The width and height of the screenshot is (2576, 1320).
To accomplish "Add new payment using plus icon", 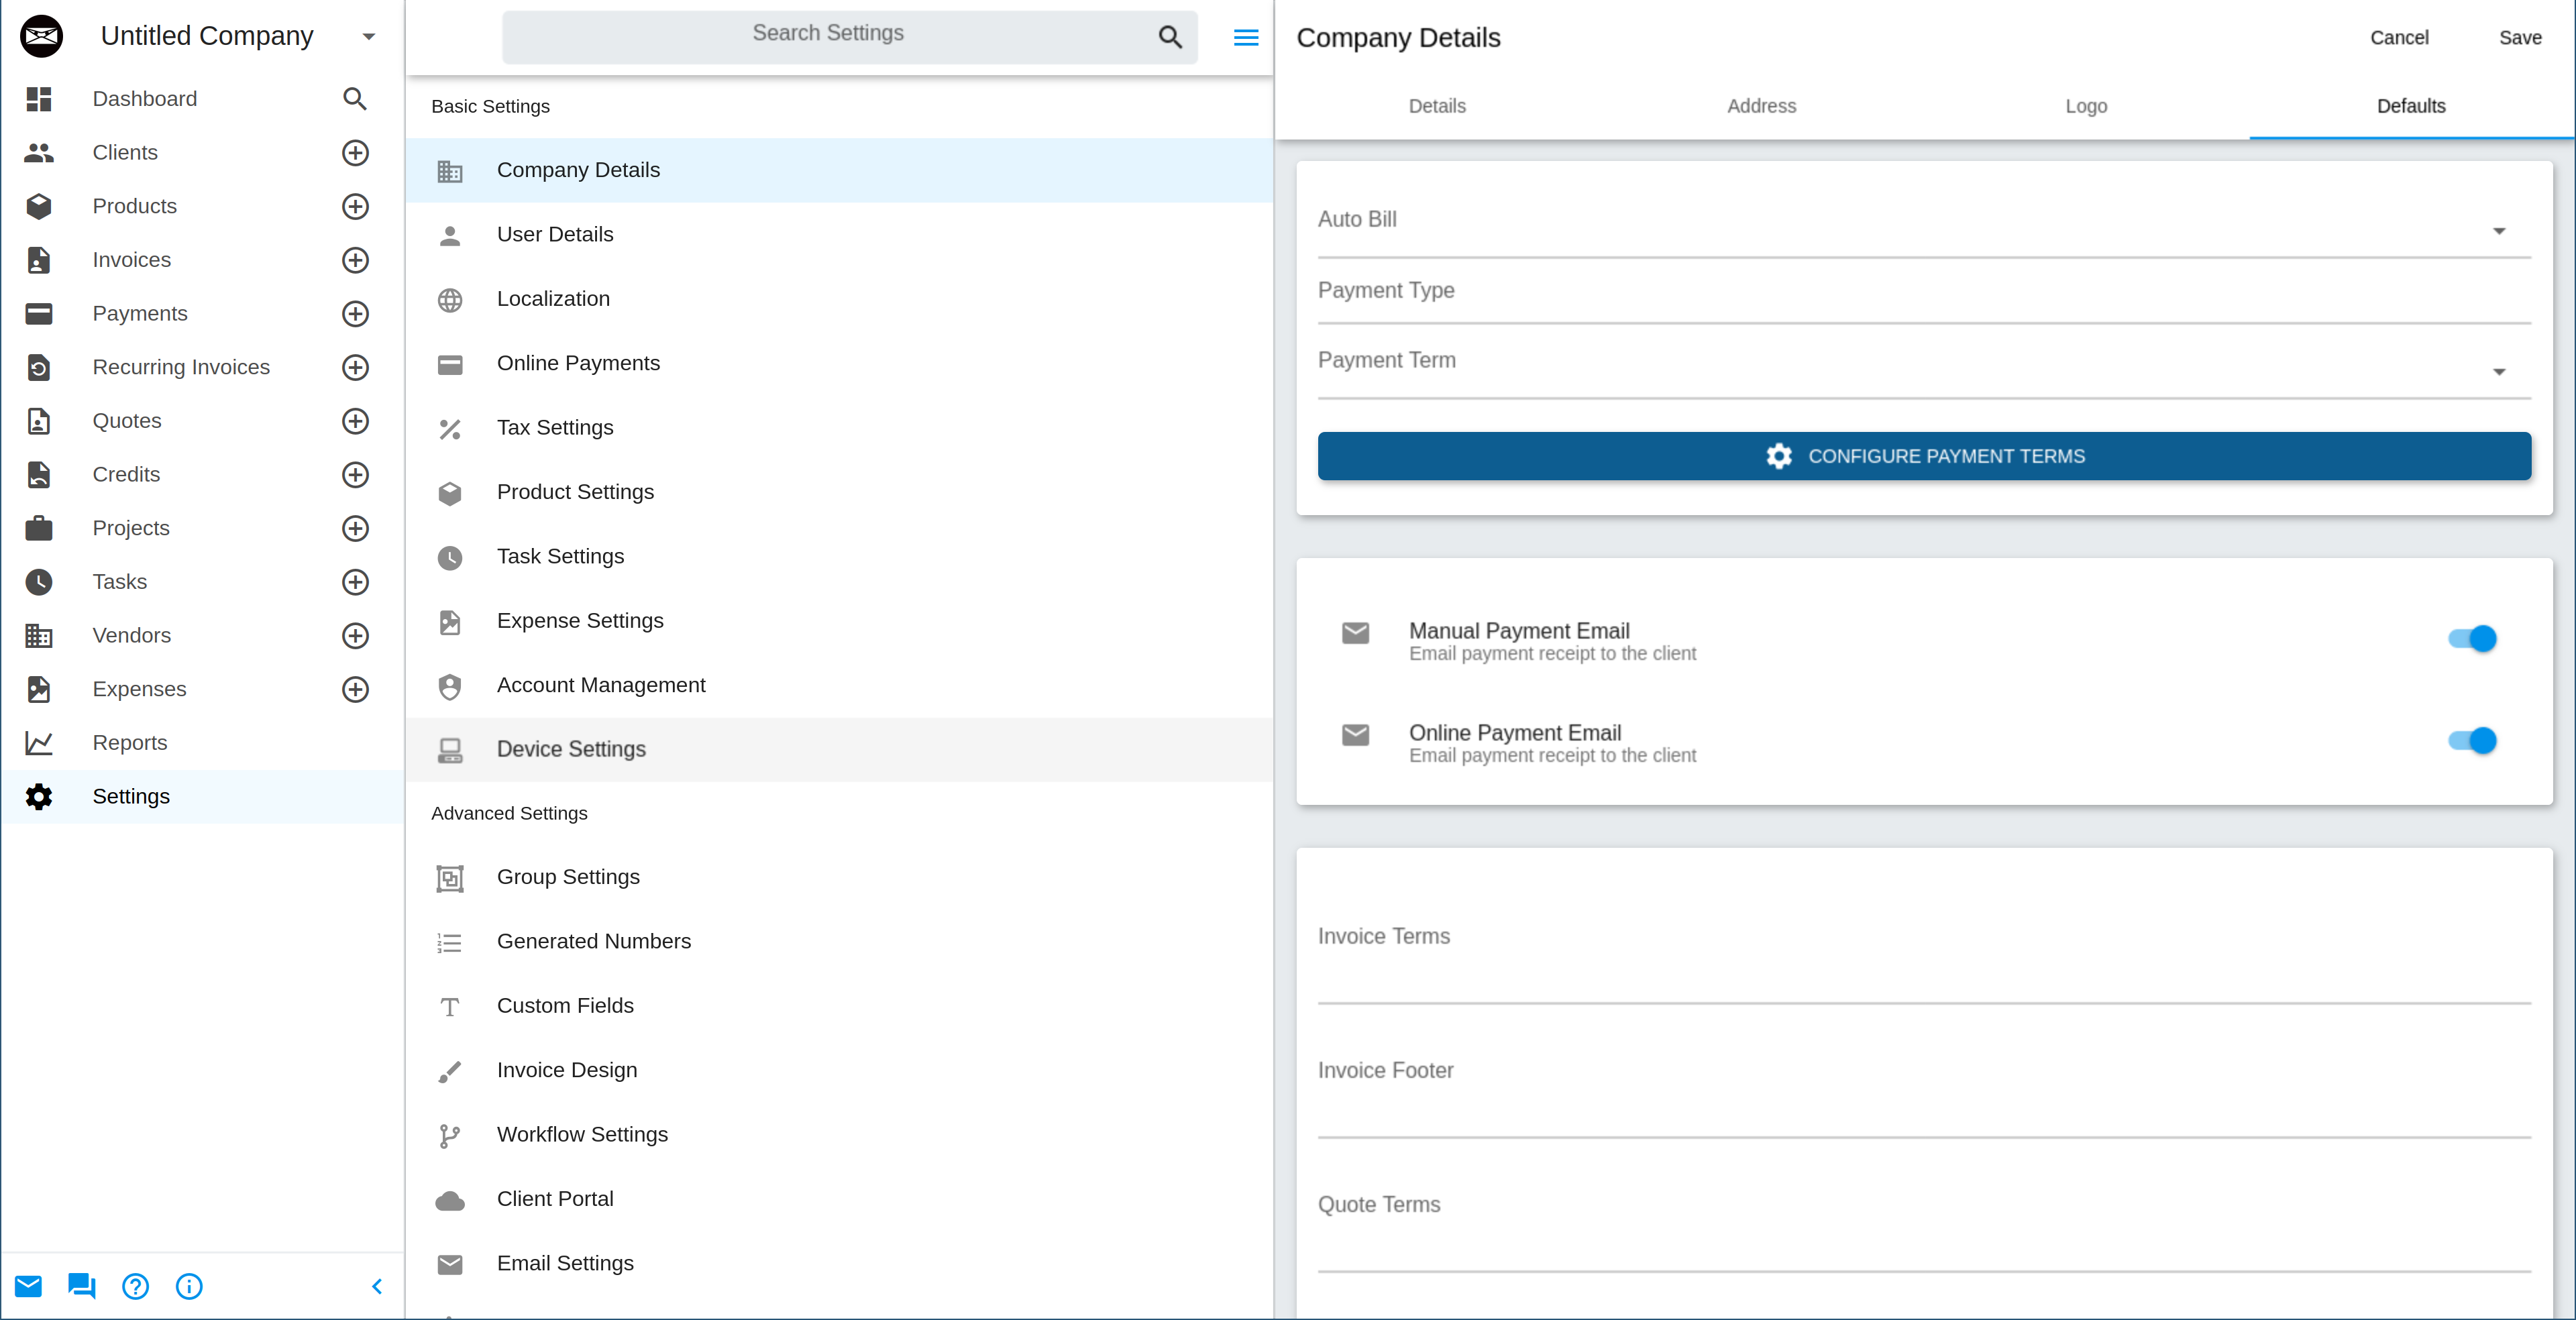I will (x=355, y=314).
